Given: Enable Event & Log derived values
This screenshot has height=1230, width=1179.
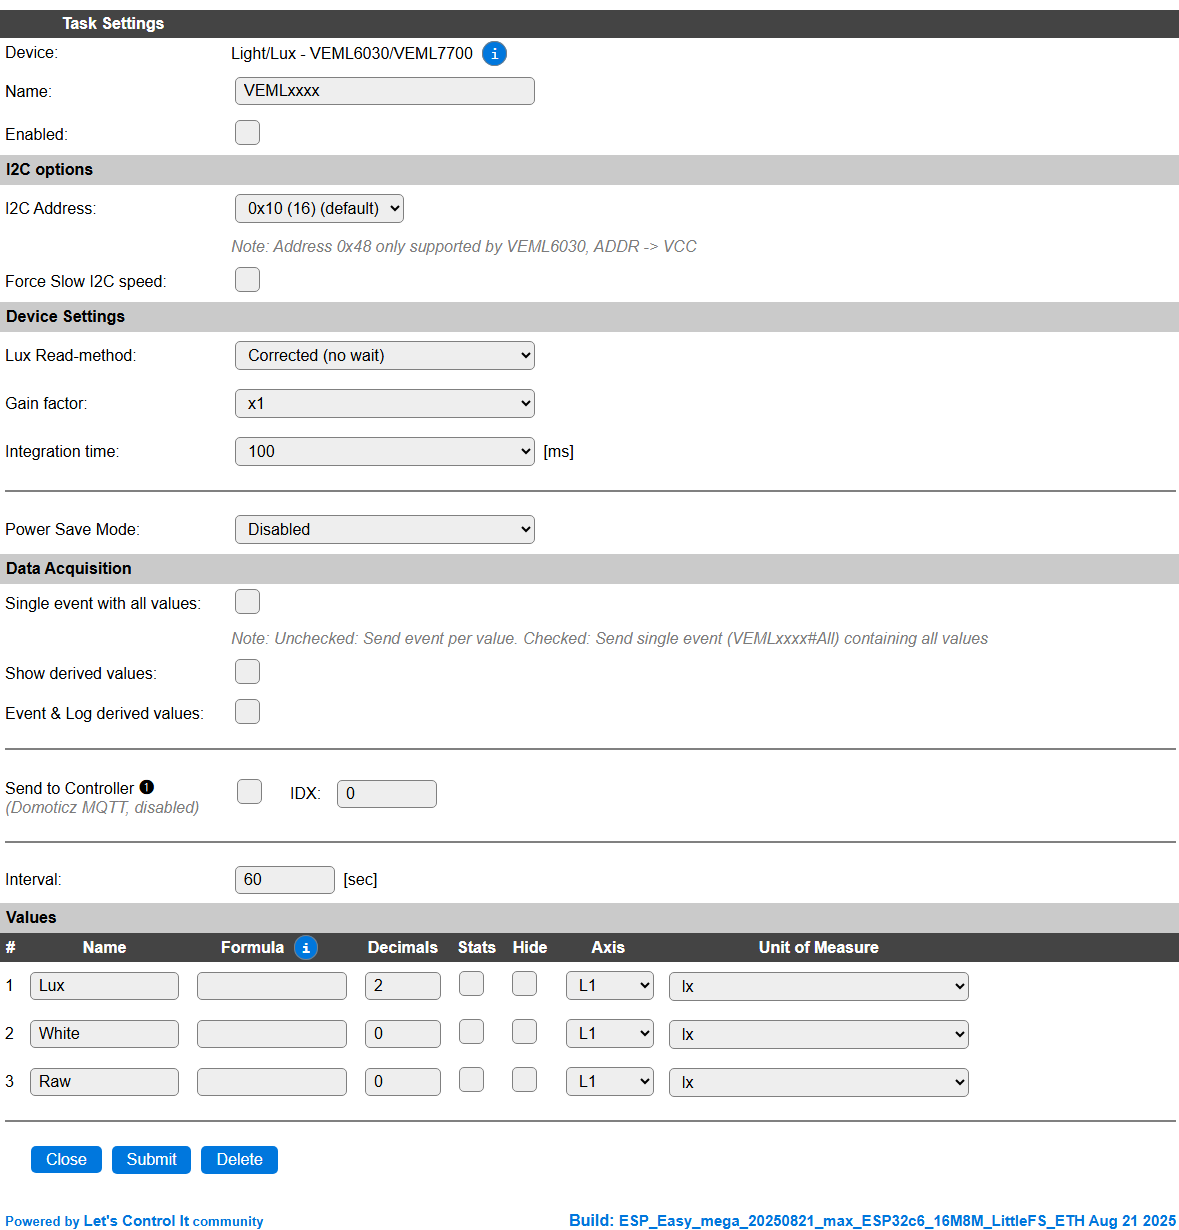Looking at the screenshot, I should click(248, 712).
